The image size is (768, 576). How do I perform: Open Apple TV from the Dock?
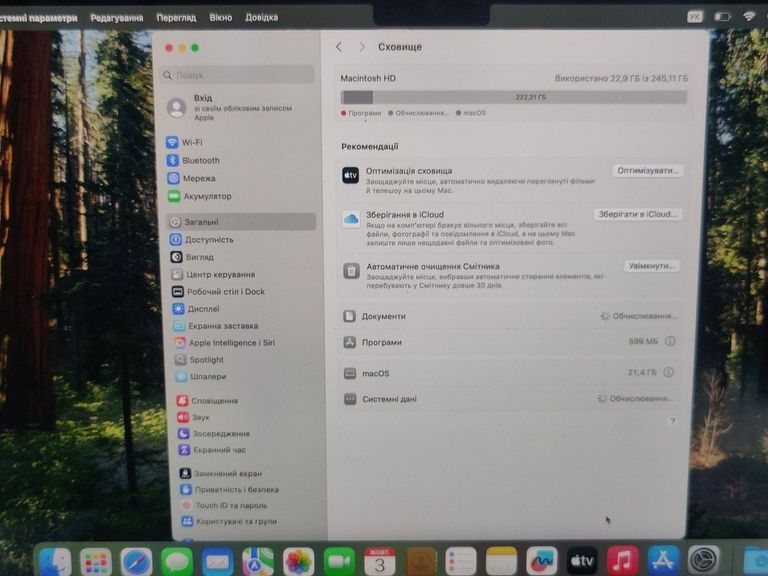pos(582,562)
